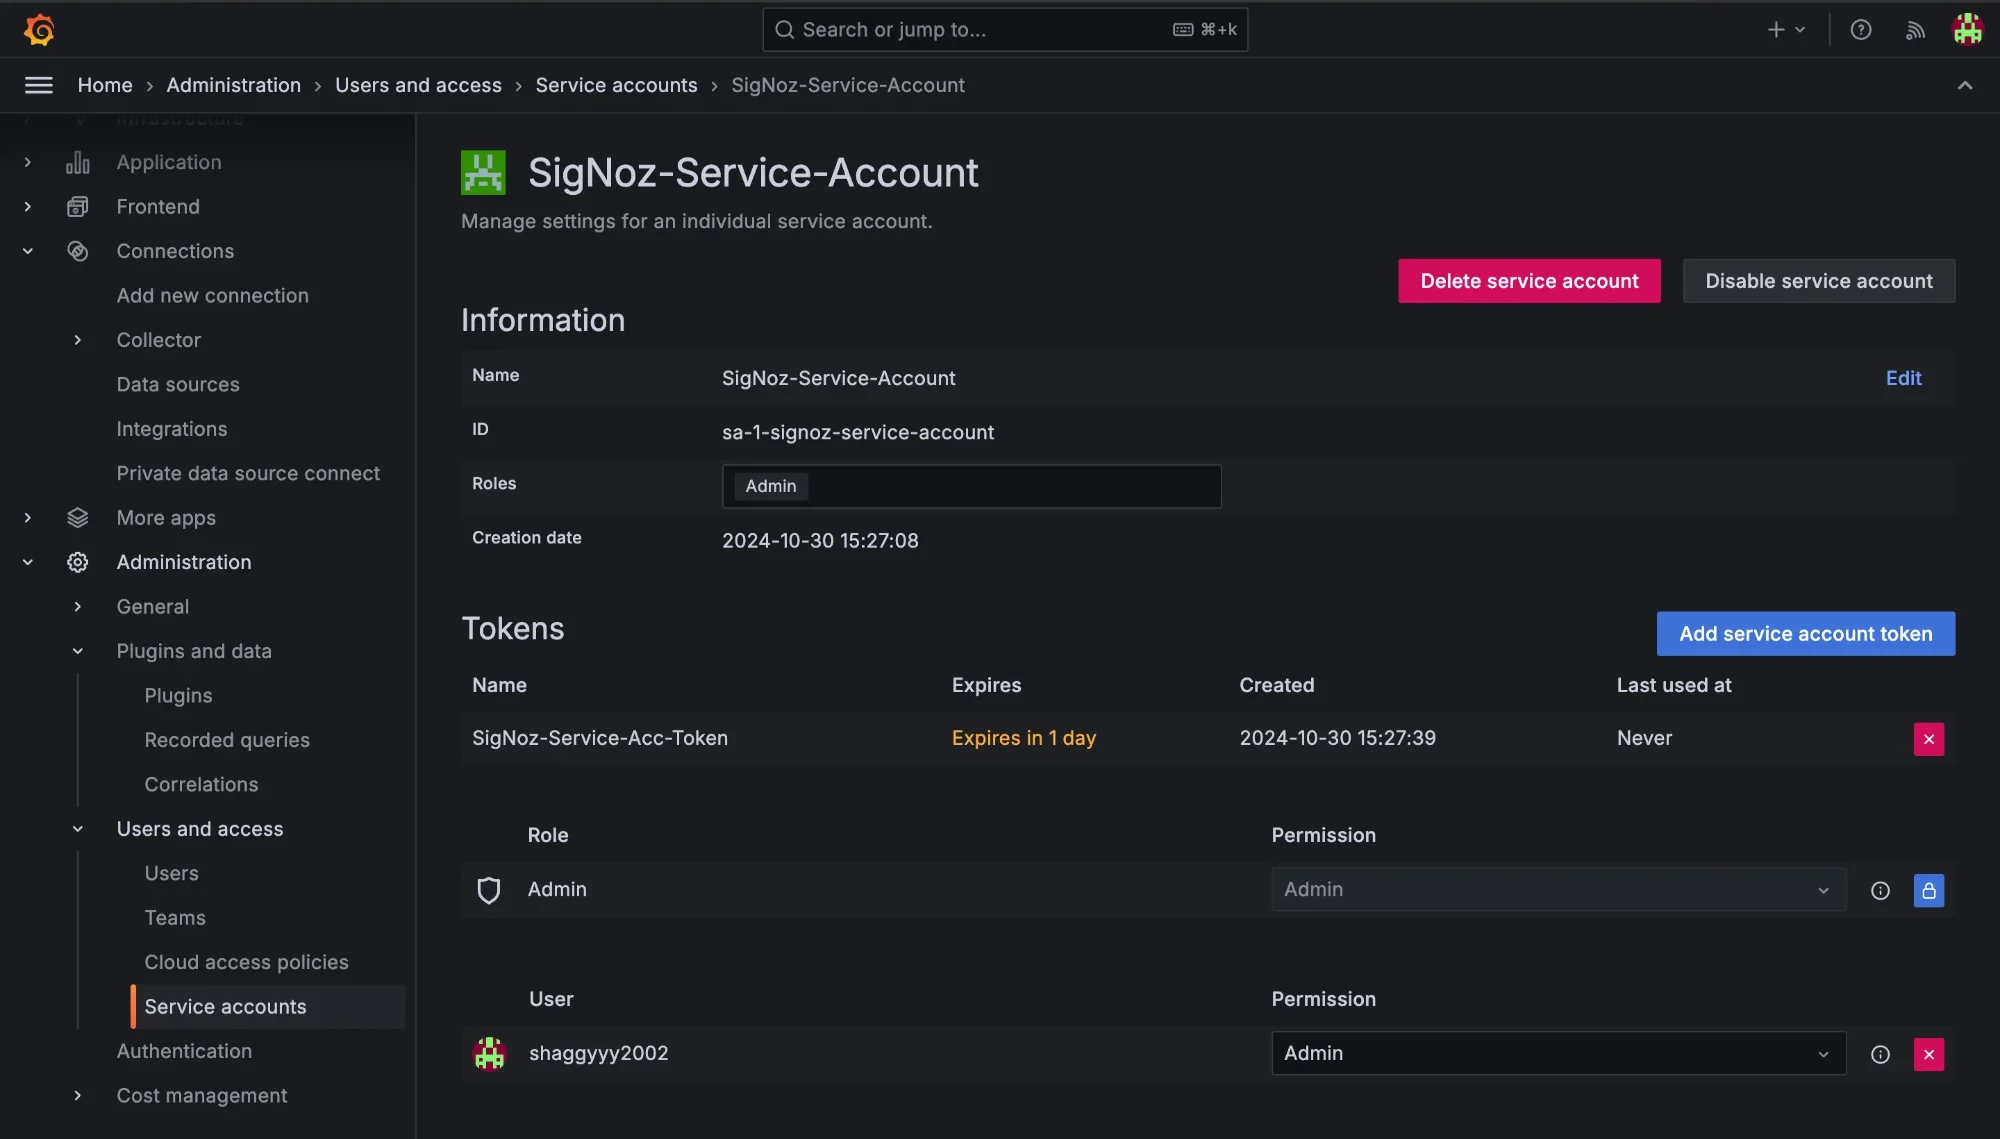Open Add new connection menu item
This screenshot has width=2000, height=1139.
(x=212, y=296)
